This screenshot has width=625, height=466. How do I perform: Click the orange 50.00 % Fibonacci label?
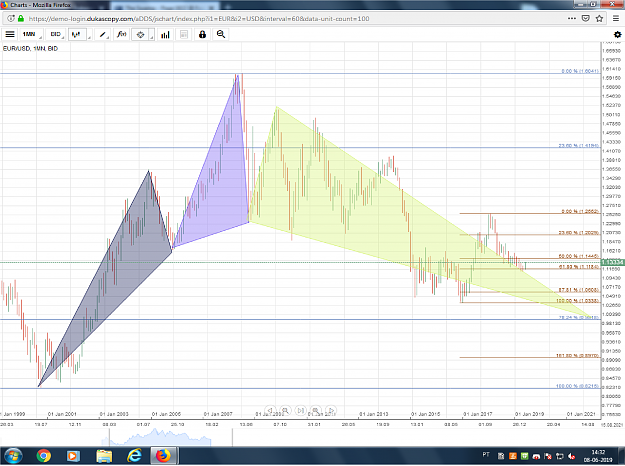click(x=579, y=256)
